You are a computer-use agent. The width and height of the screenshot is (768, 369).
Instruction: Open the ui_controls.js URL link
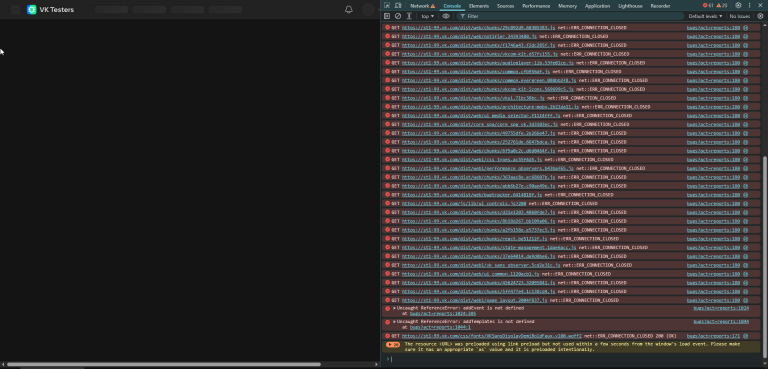point(464,203)
